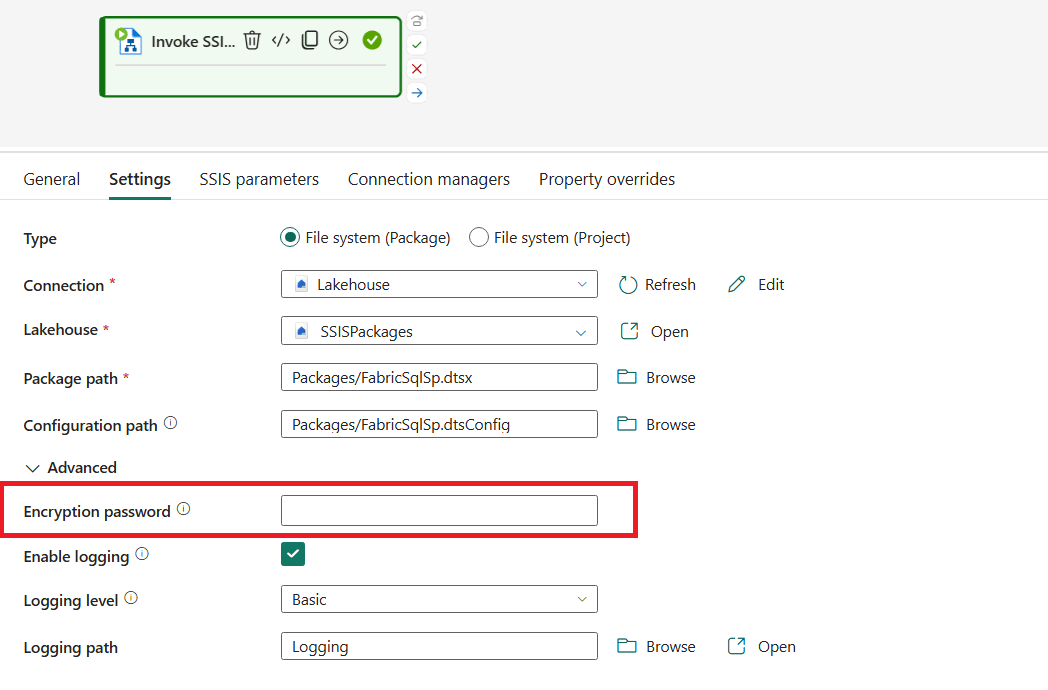Click the Encryption password input field

coord(439,511)
